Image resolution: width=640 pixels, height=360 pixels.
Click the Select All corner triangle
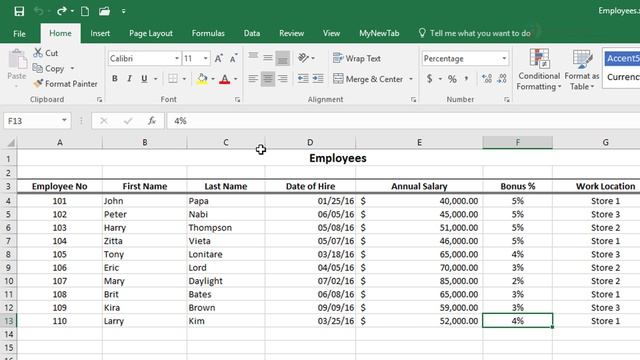click(x=11, y=142)
